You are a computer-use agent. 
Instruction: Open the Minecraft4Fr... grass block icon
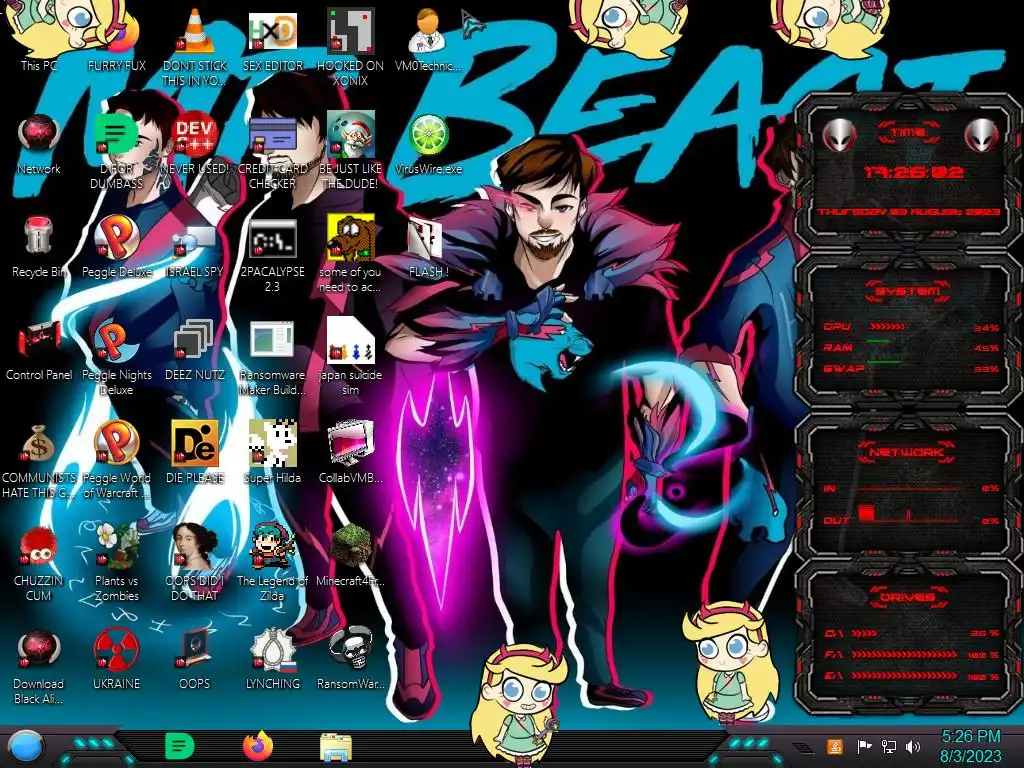point(351,555)
